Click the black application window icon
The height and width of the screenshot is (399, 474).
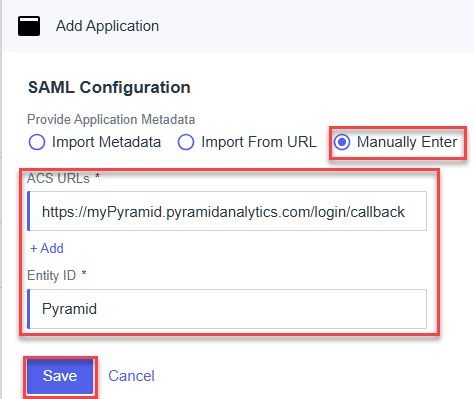coord(29,26)
